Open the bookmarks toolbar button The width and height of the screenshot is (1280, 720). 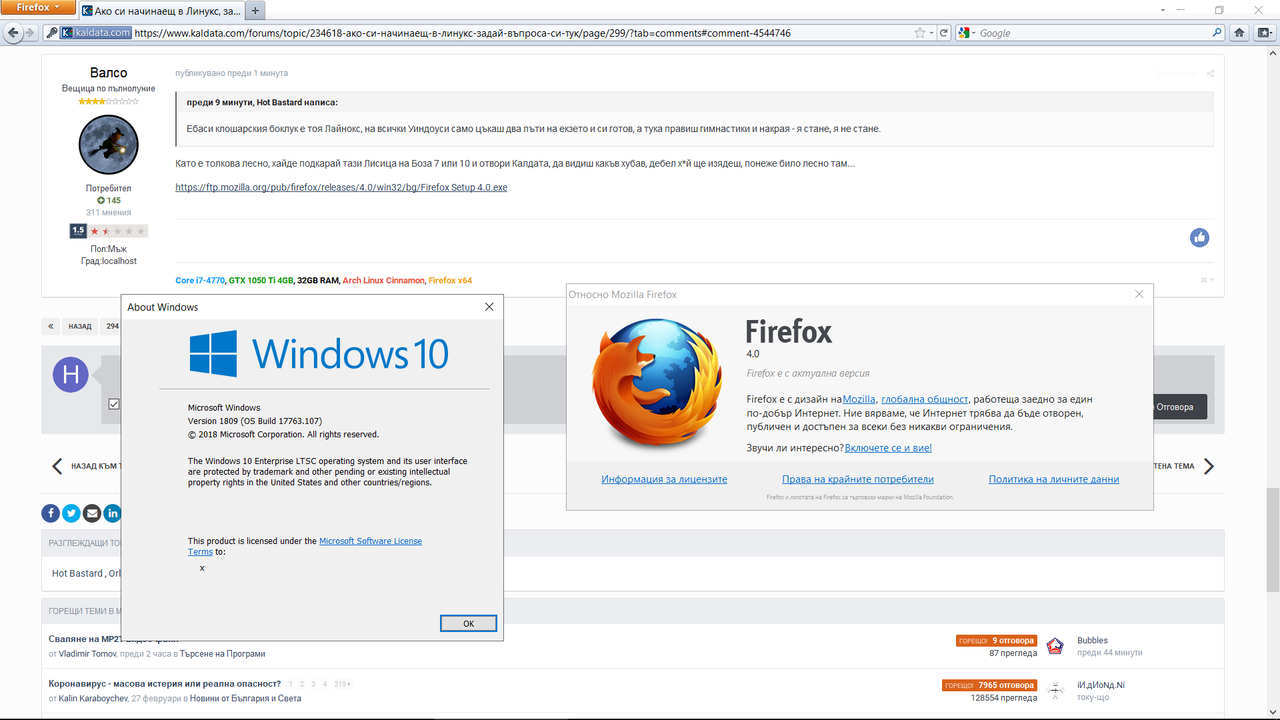(x=1264, y=33)
